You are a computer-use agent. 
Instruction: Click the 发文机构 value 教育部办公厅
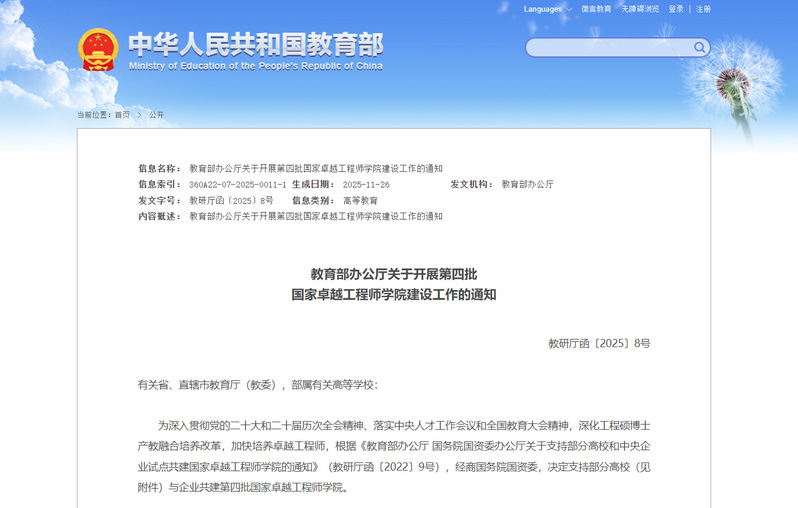tap(527, 185)
